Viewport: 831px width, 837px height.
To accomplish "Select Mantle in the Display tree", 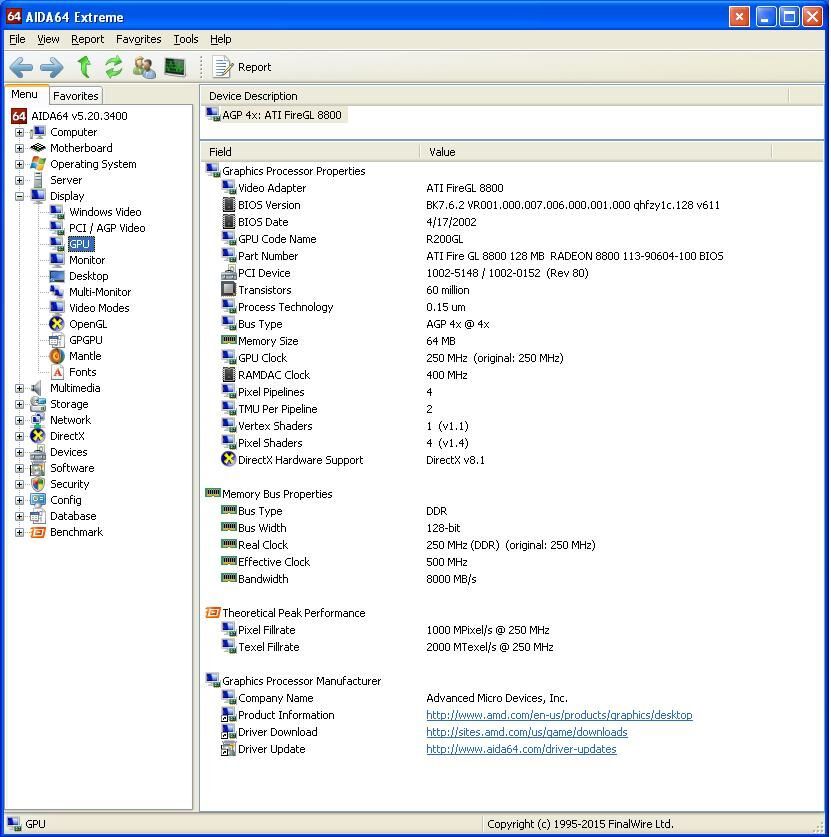I will tap(85, 356).
